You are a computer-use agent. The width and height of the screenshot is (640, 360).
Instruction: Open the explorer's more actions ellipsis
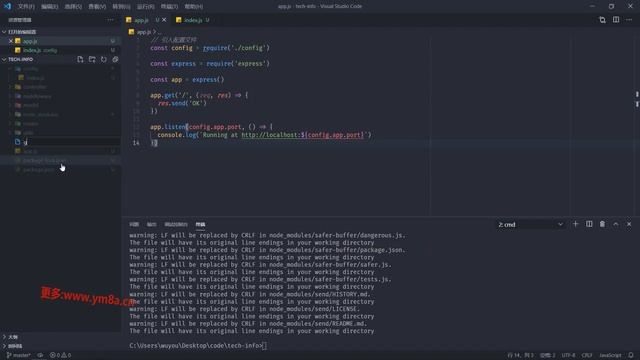(x=111, y=20)
